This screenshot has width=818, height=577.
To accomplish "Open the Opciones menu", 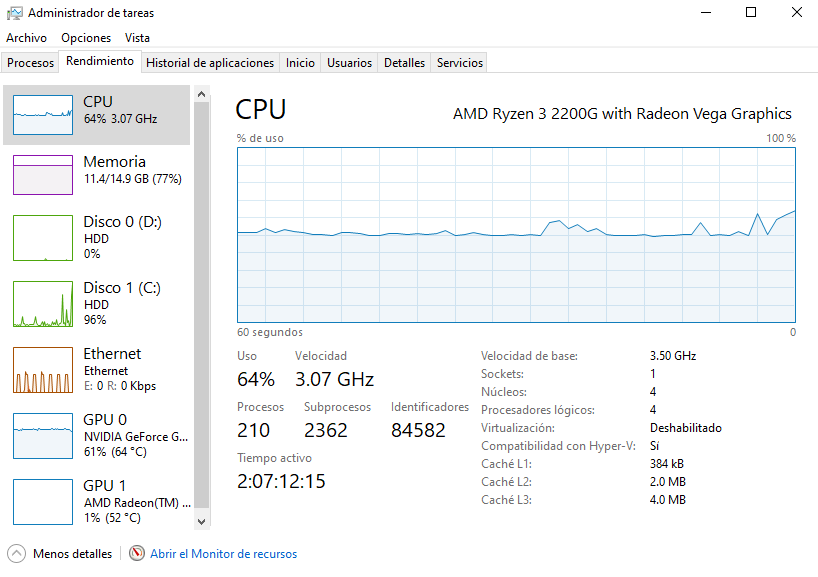I will 86,38.
